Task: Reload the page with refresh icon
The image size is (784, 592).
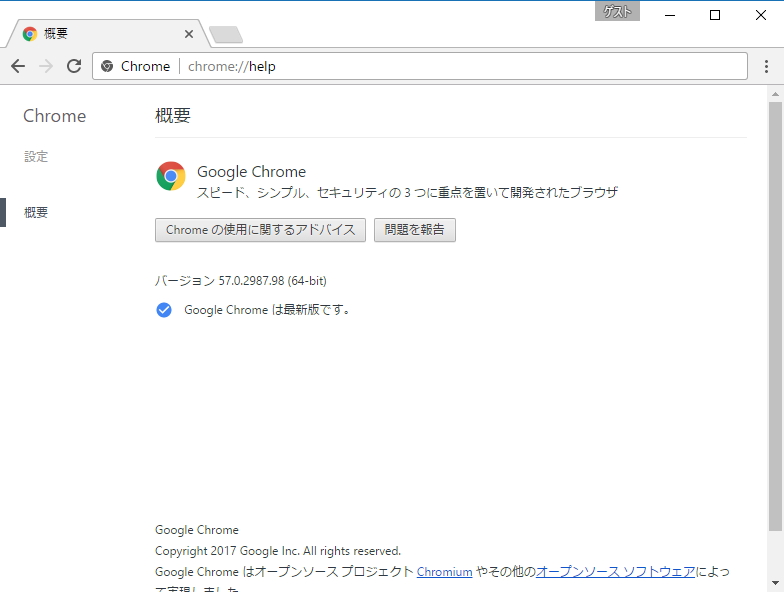Action: (x=74, y=66)
